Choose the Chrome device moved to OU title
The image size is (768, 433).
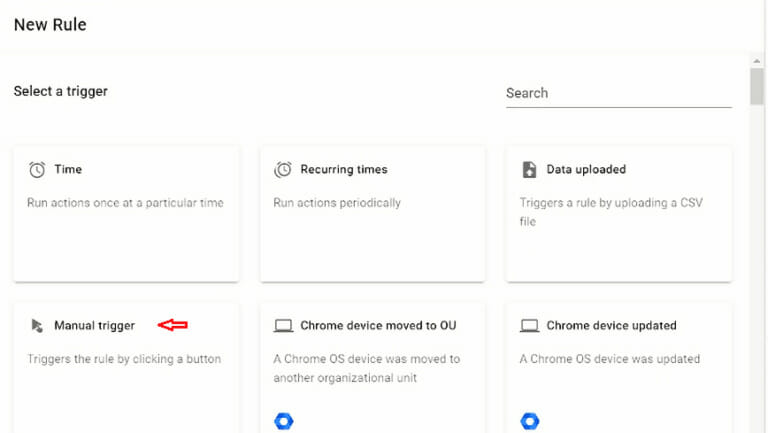[378, 326]
